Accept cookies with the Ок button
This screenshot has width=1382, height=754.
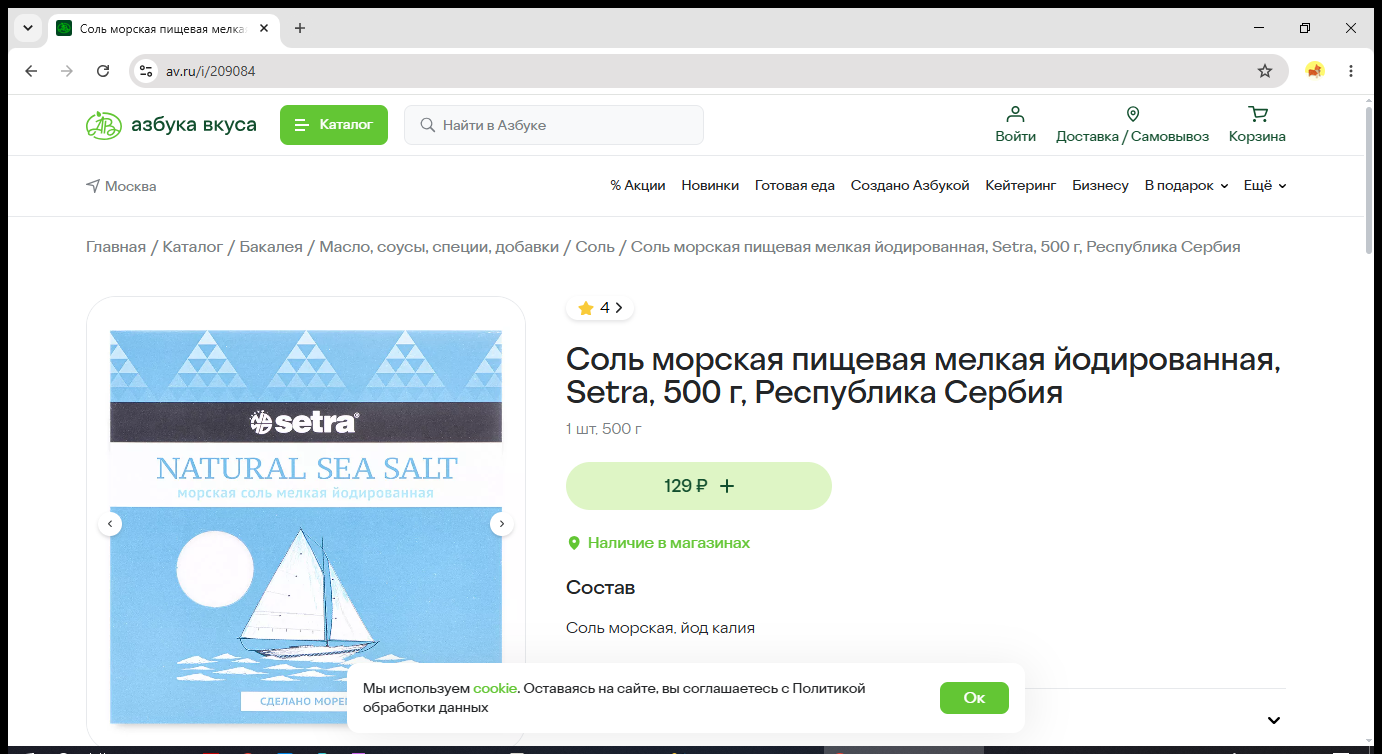point(974,698)
